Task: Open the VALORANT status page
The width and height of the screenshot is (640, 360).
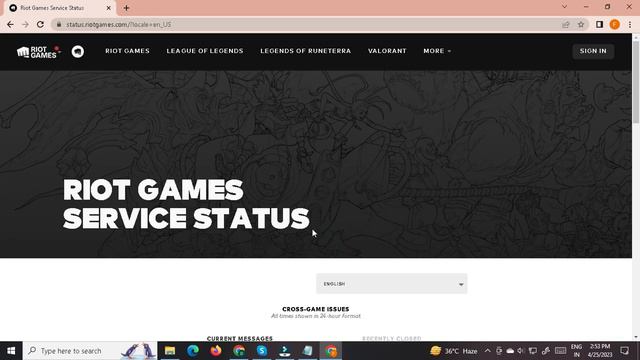Action: pyautogui.click(x=387, y=51)
